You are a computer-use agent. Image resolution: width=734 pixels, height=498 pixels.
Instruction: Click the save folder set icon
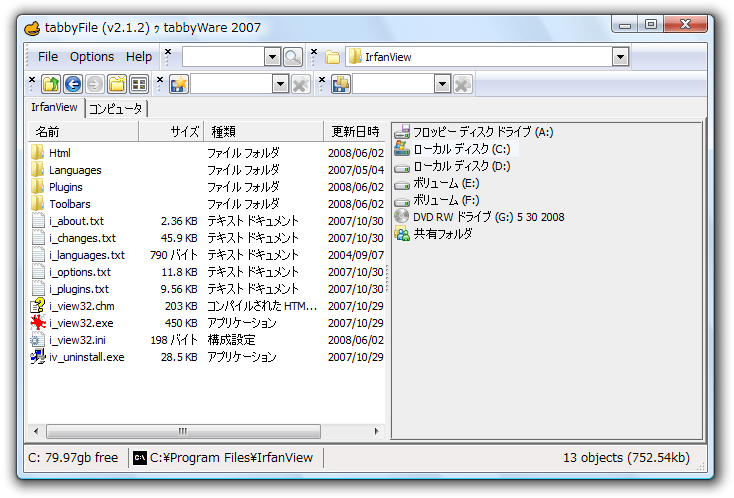point(341,84)
